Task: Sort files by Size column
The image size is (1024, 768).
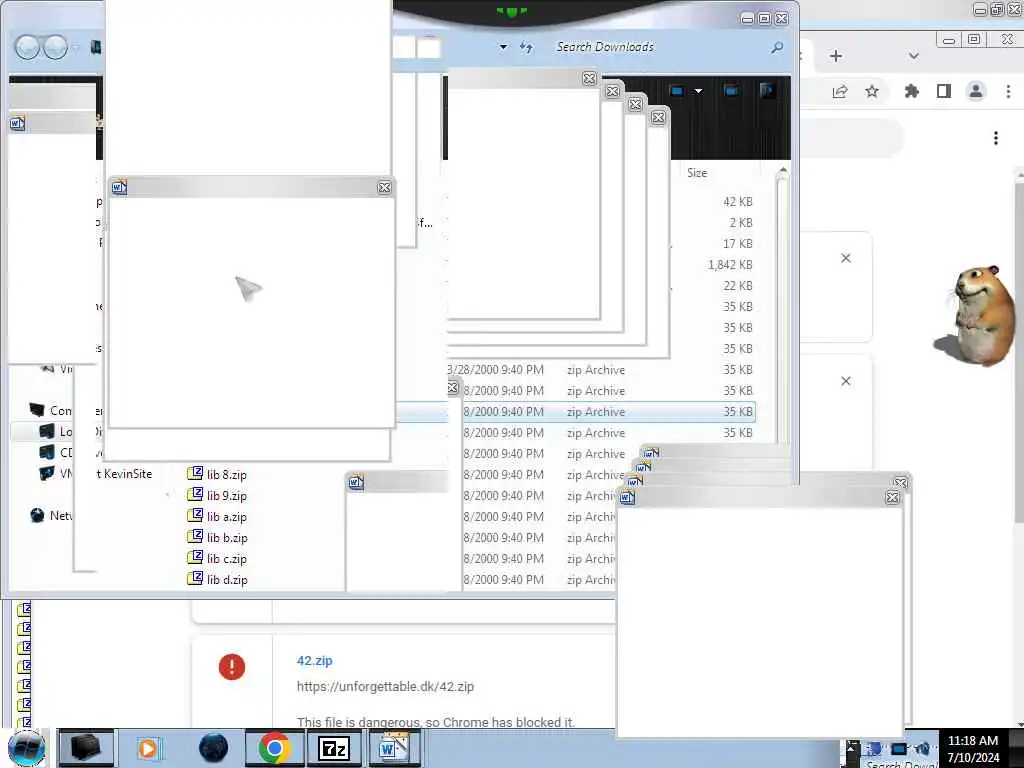Action: (x=697, y=173)
